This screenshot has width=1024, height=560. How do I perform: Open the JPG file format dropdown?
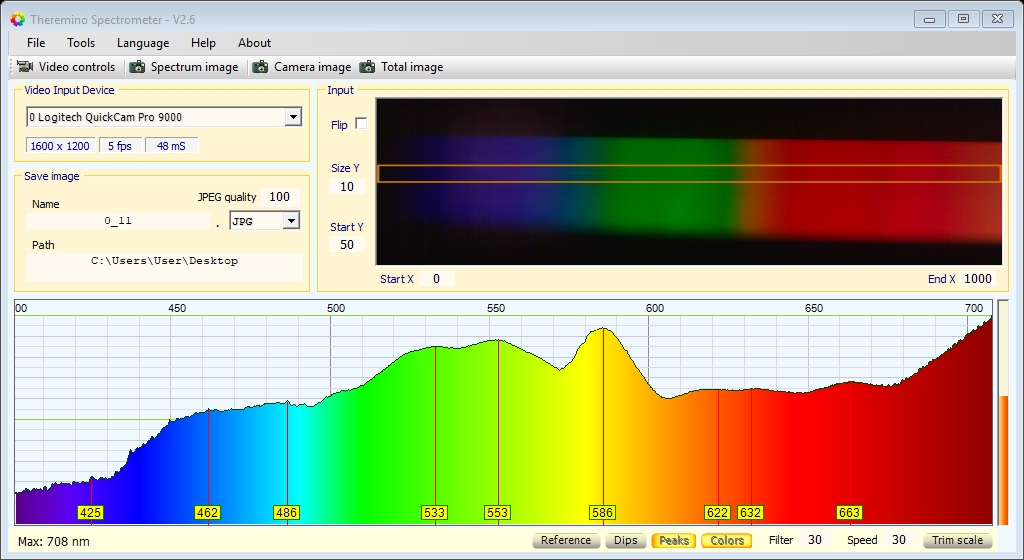coord(291,221)
